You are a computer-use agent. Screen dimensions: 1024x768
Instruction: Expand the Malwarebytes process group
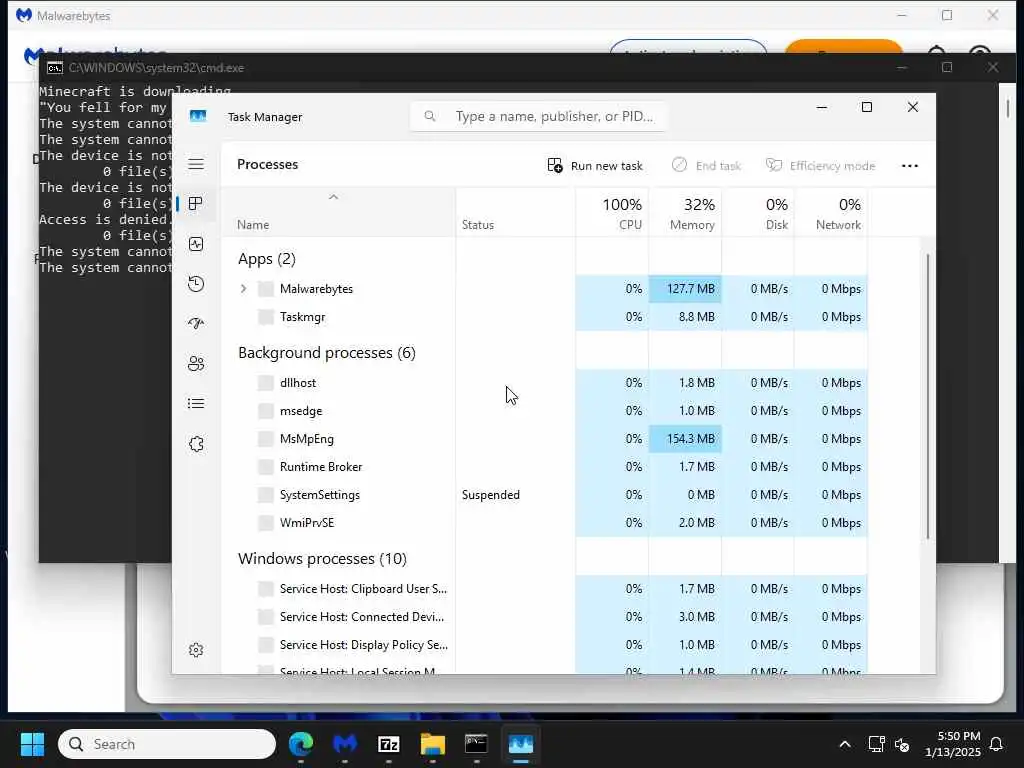coord(244,289)
